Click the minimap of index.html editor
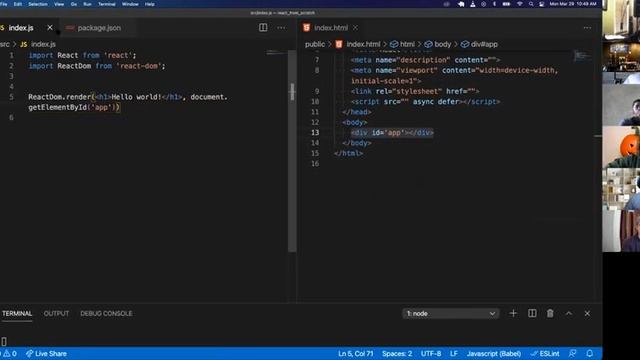Viewport: 640px width, 360px height. point(582,56)
